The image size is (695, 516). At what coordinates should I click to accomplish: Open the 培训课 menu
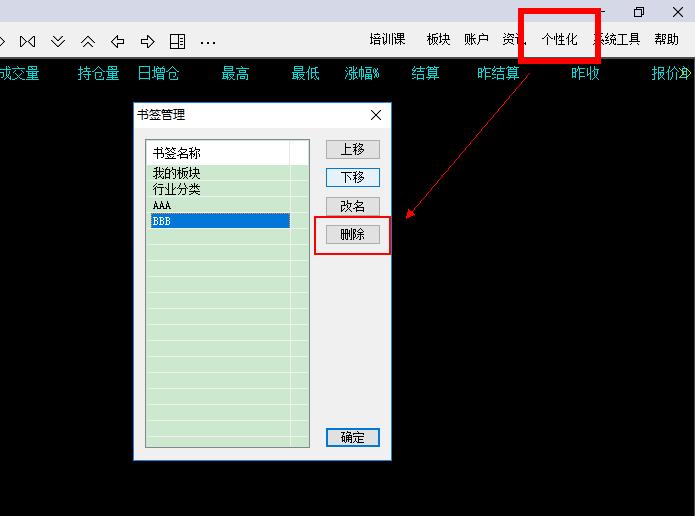[387, 40]
